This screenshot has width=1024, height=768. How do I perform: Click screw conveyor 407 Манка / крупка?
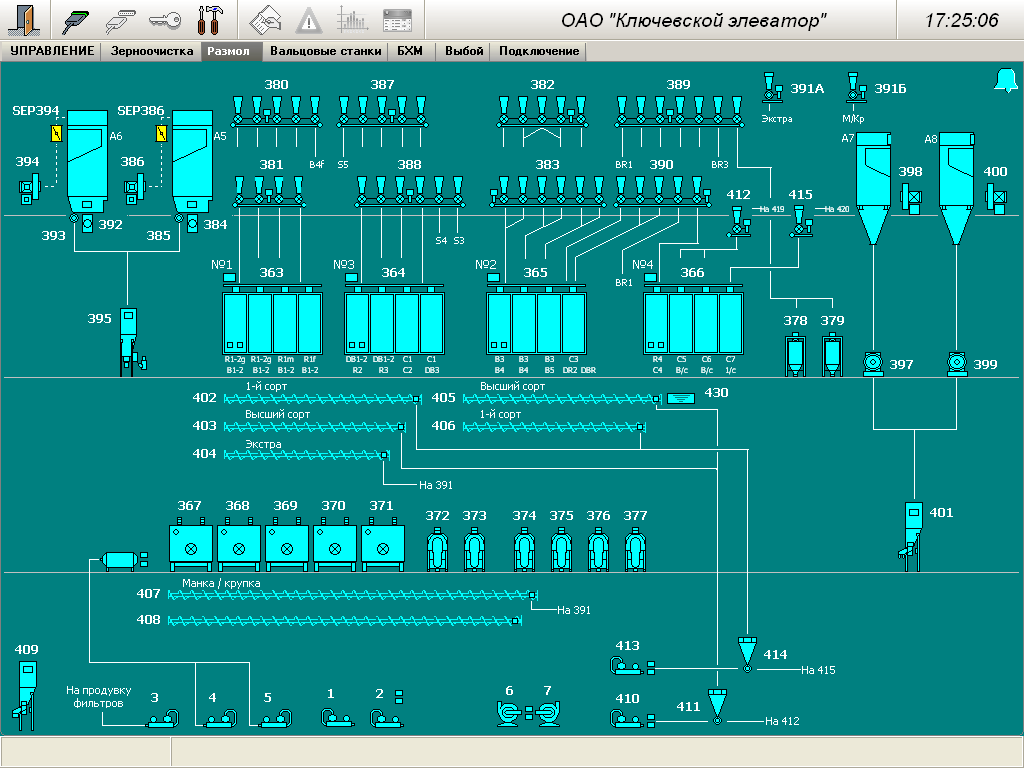350,595
